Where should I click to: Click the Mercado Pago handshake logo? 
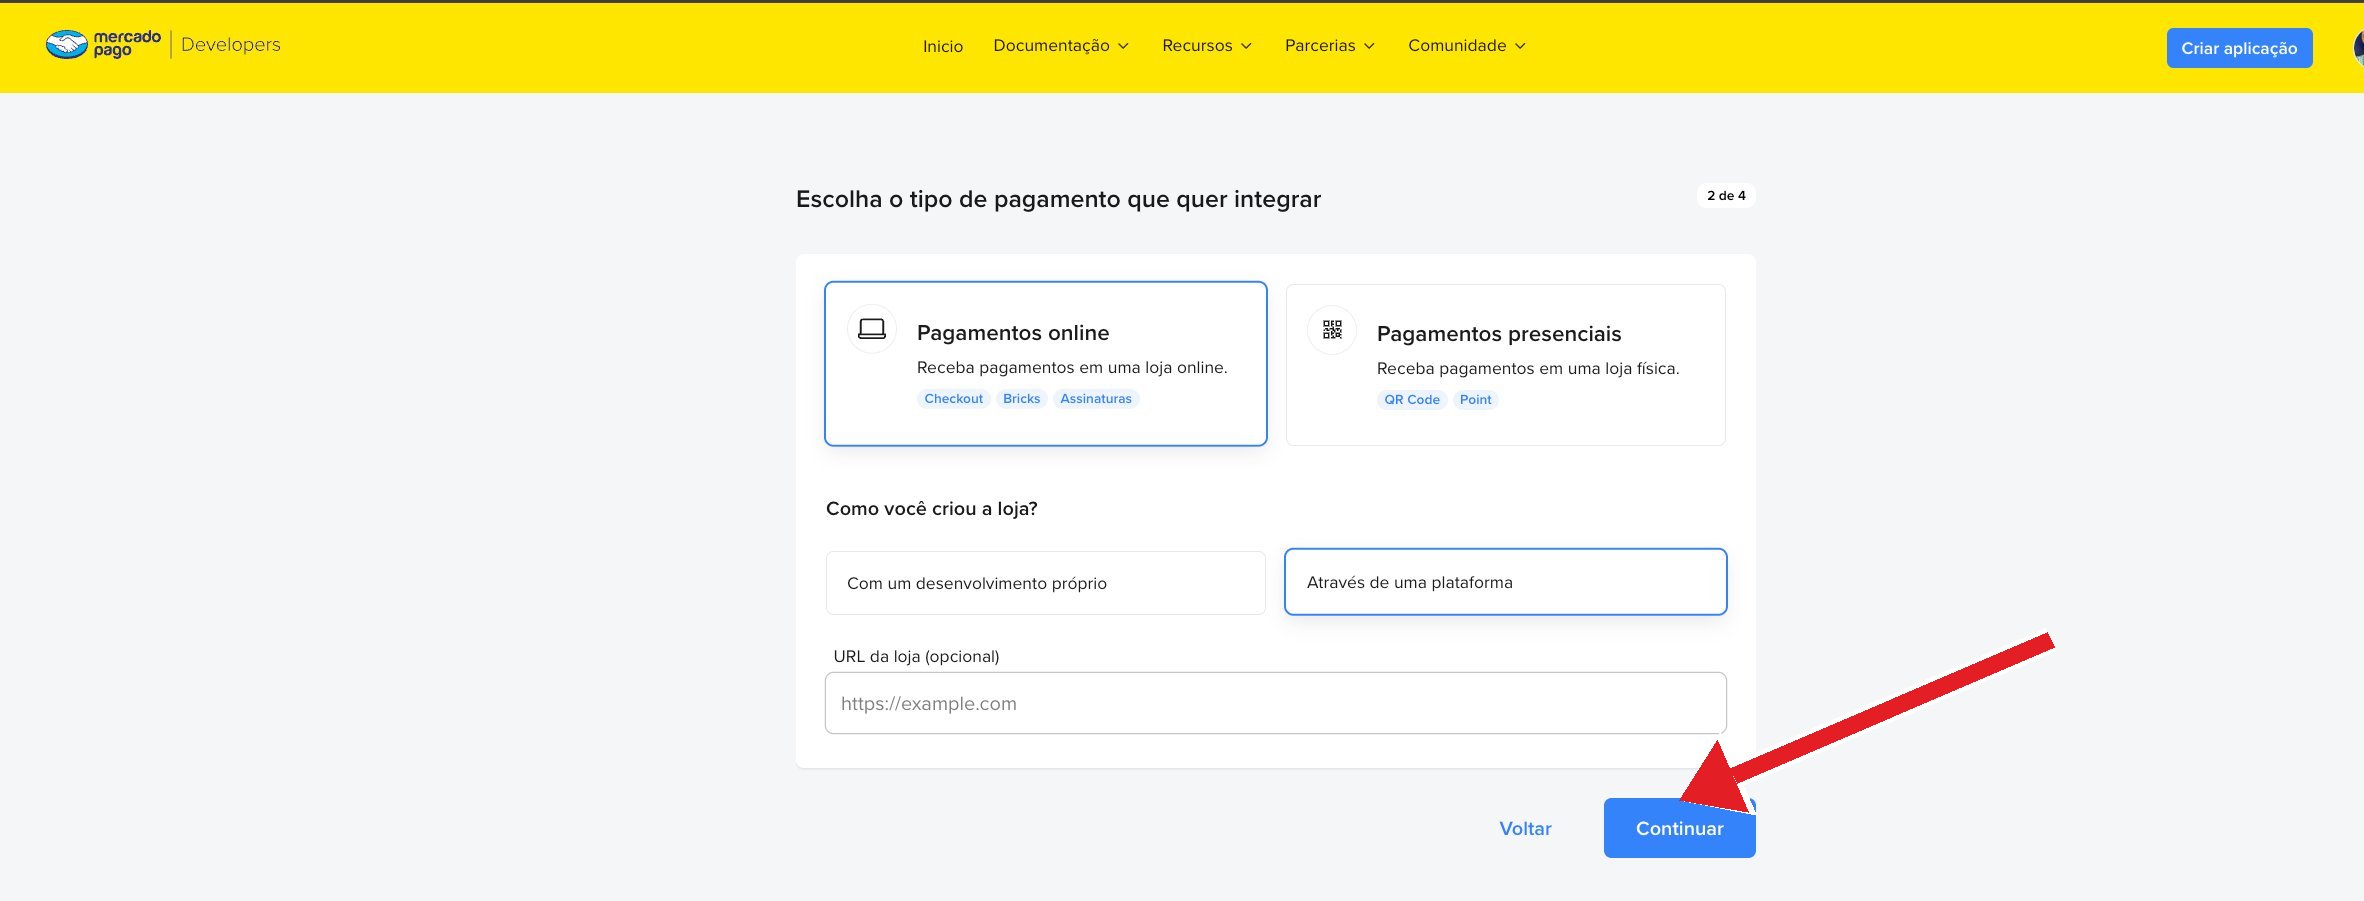click(103, 44)
